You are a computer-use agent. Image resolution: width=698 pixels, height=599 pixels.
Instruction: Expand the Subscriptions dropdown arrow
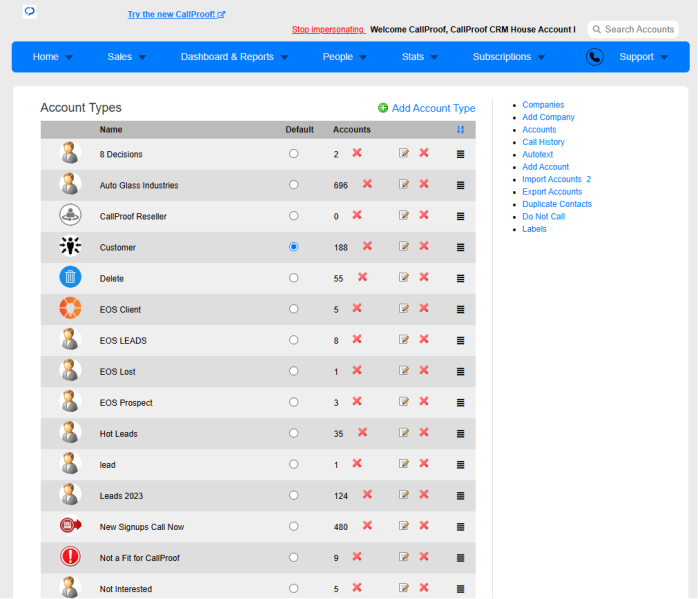(x=541, y=57)
